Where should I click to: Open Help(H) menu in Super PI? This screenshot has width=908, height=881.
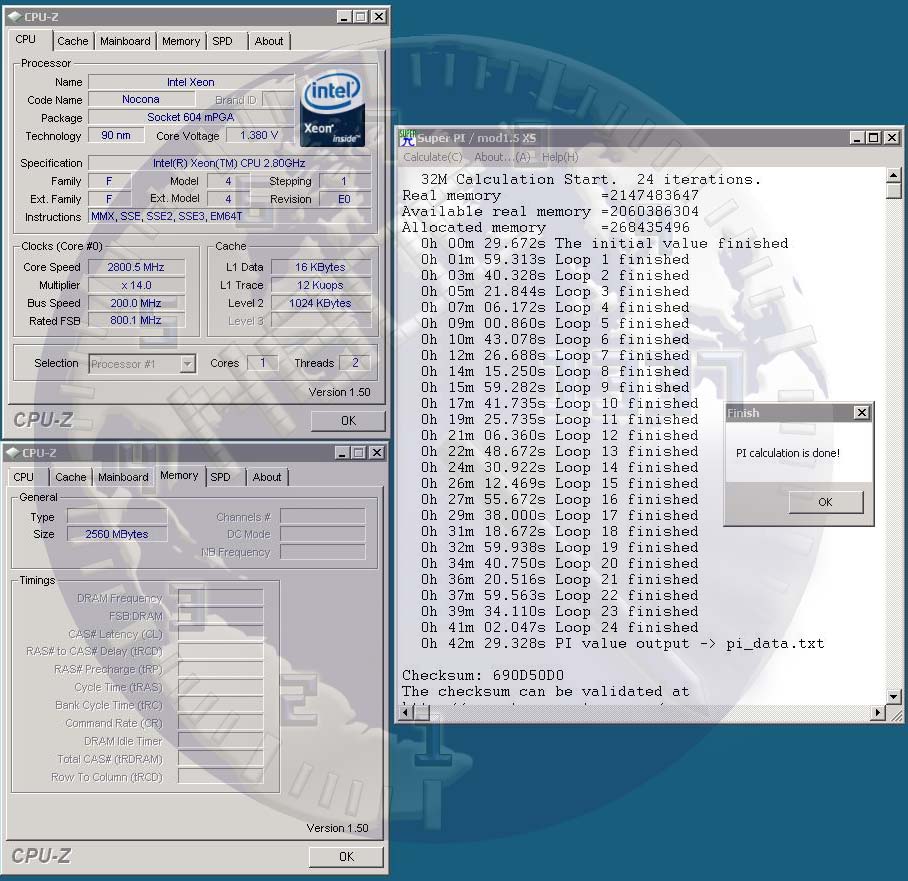[560, 157]
